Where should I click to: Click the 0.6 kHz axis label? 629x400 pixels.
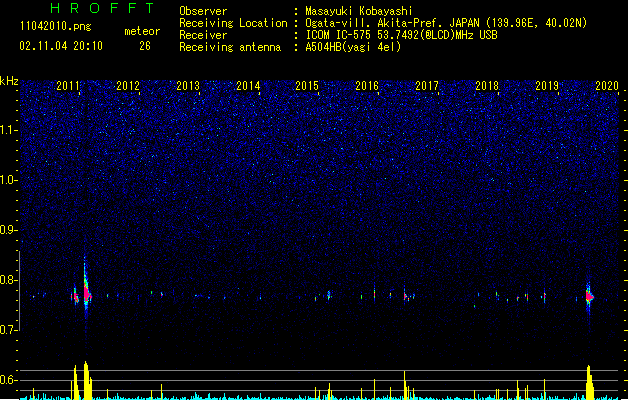tap(8, 380)
